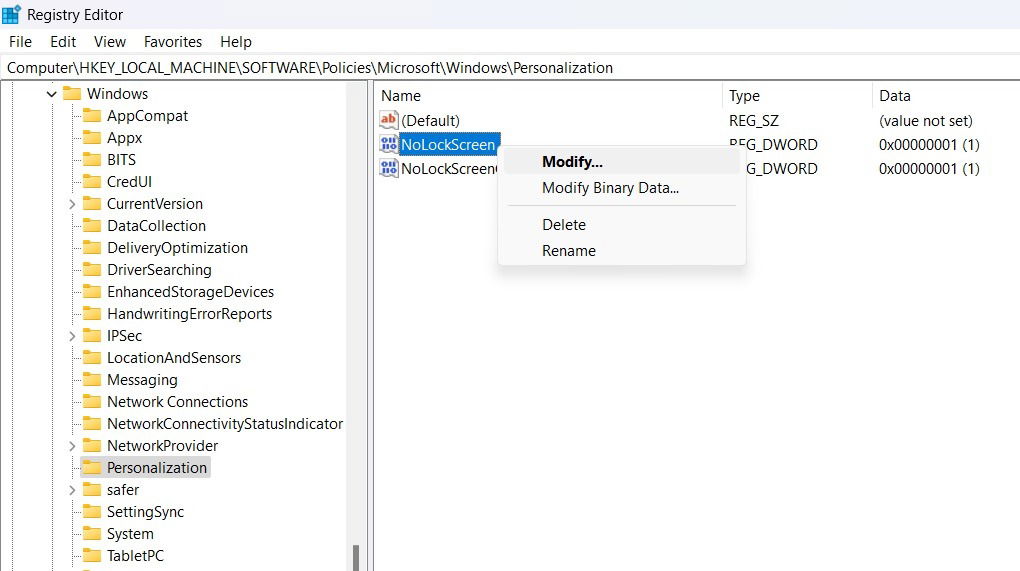Click the DataCollection folder icon

[92, 226]
